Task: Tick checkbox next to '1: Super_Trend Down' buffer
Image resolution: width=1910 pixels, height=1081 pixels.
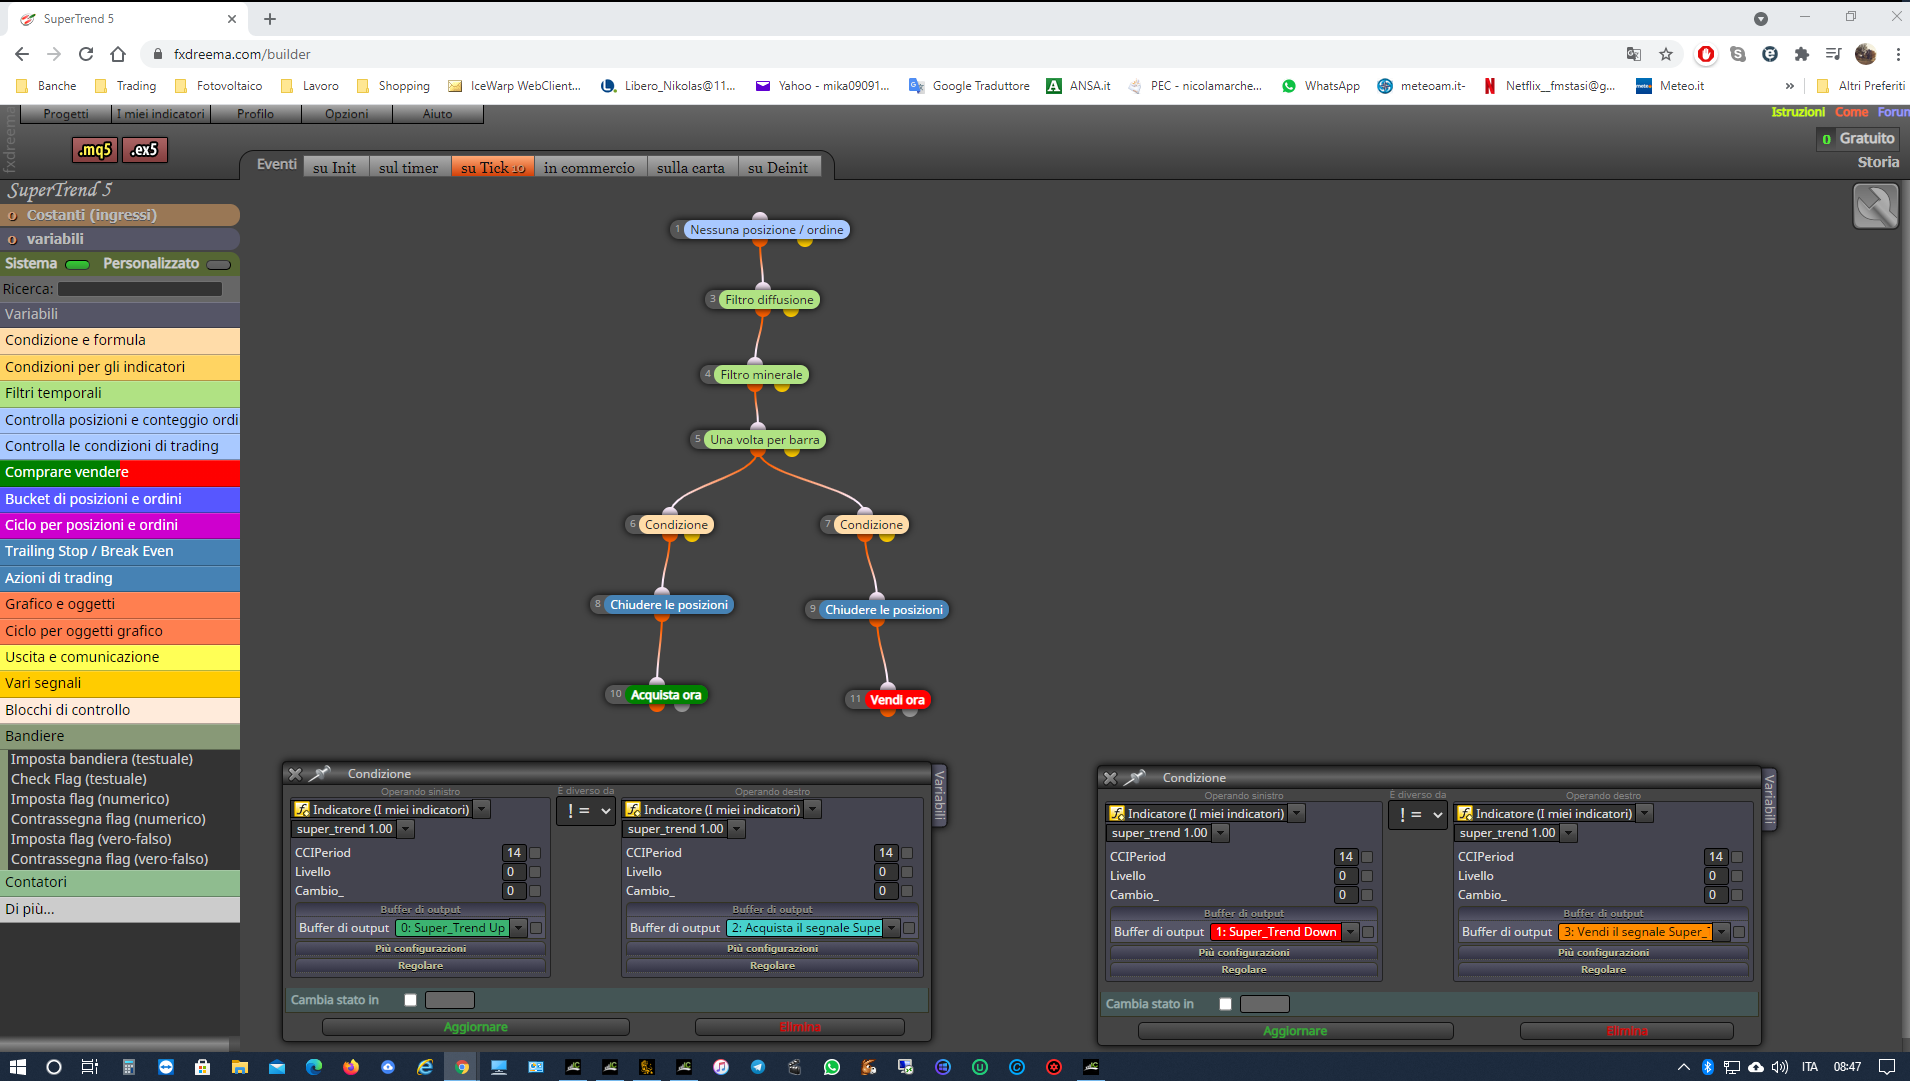Action: (x=1368, y=932)
